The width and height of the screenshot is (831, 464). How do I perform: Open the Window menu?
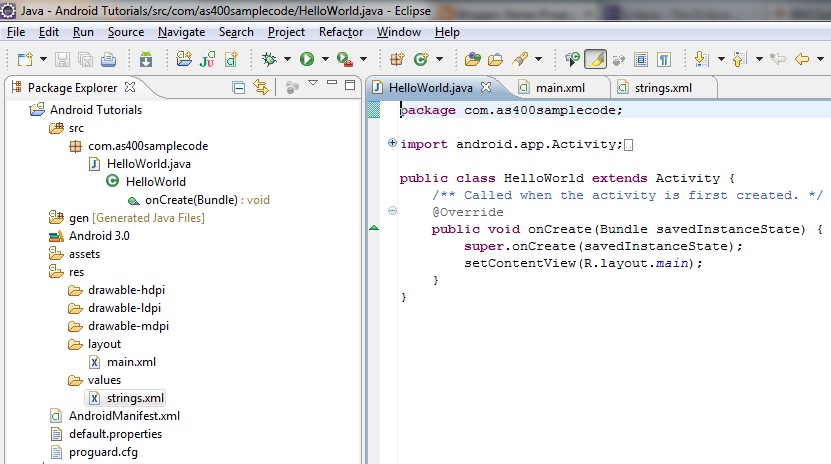pos(399,32)
